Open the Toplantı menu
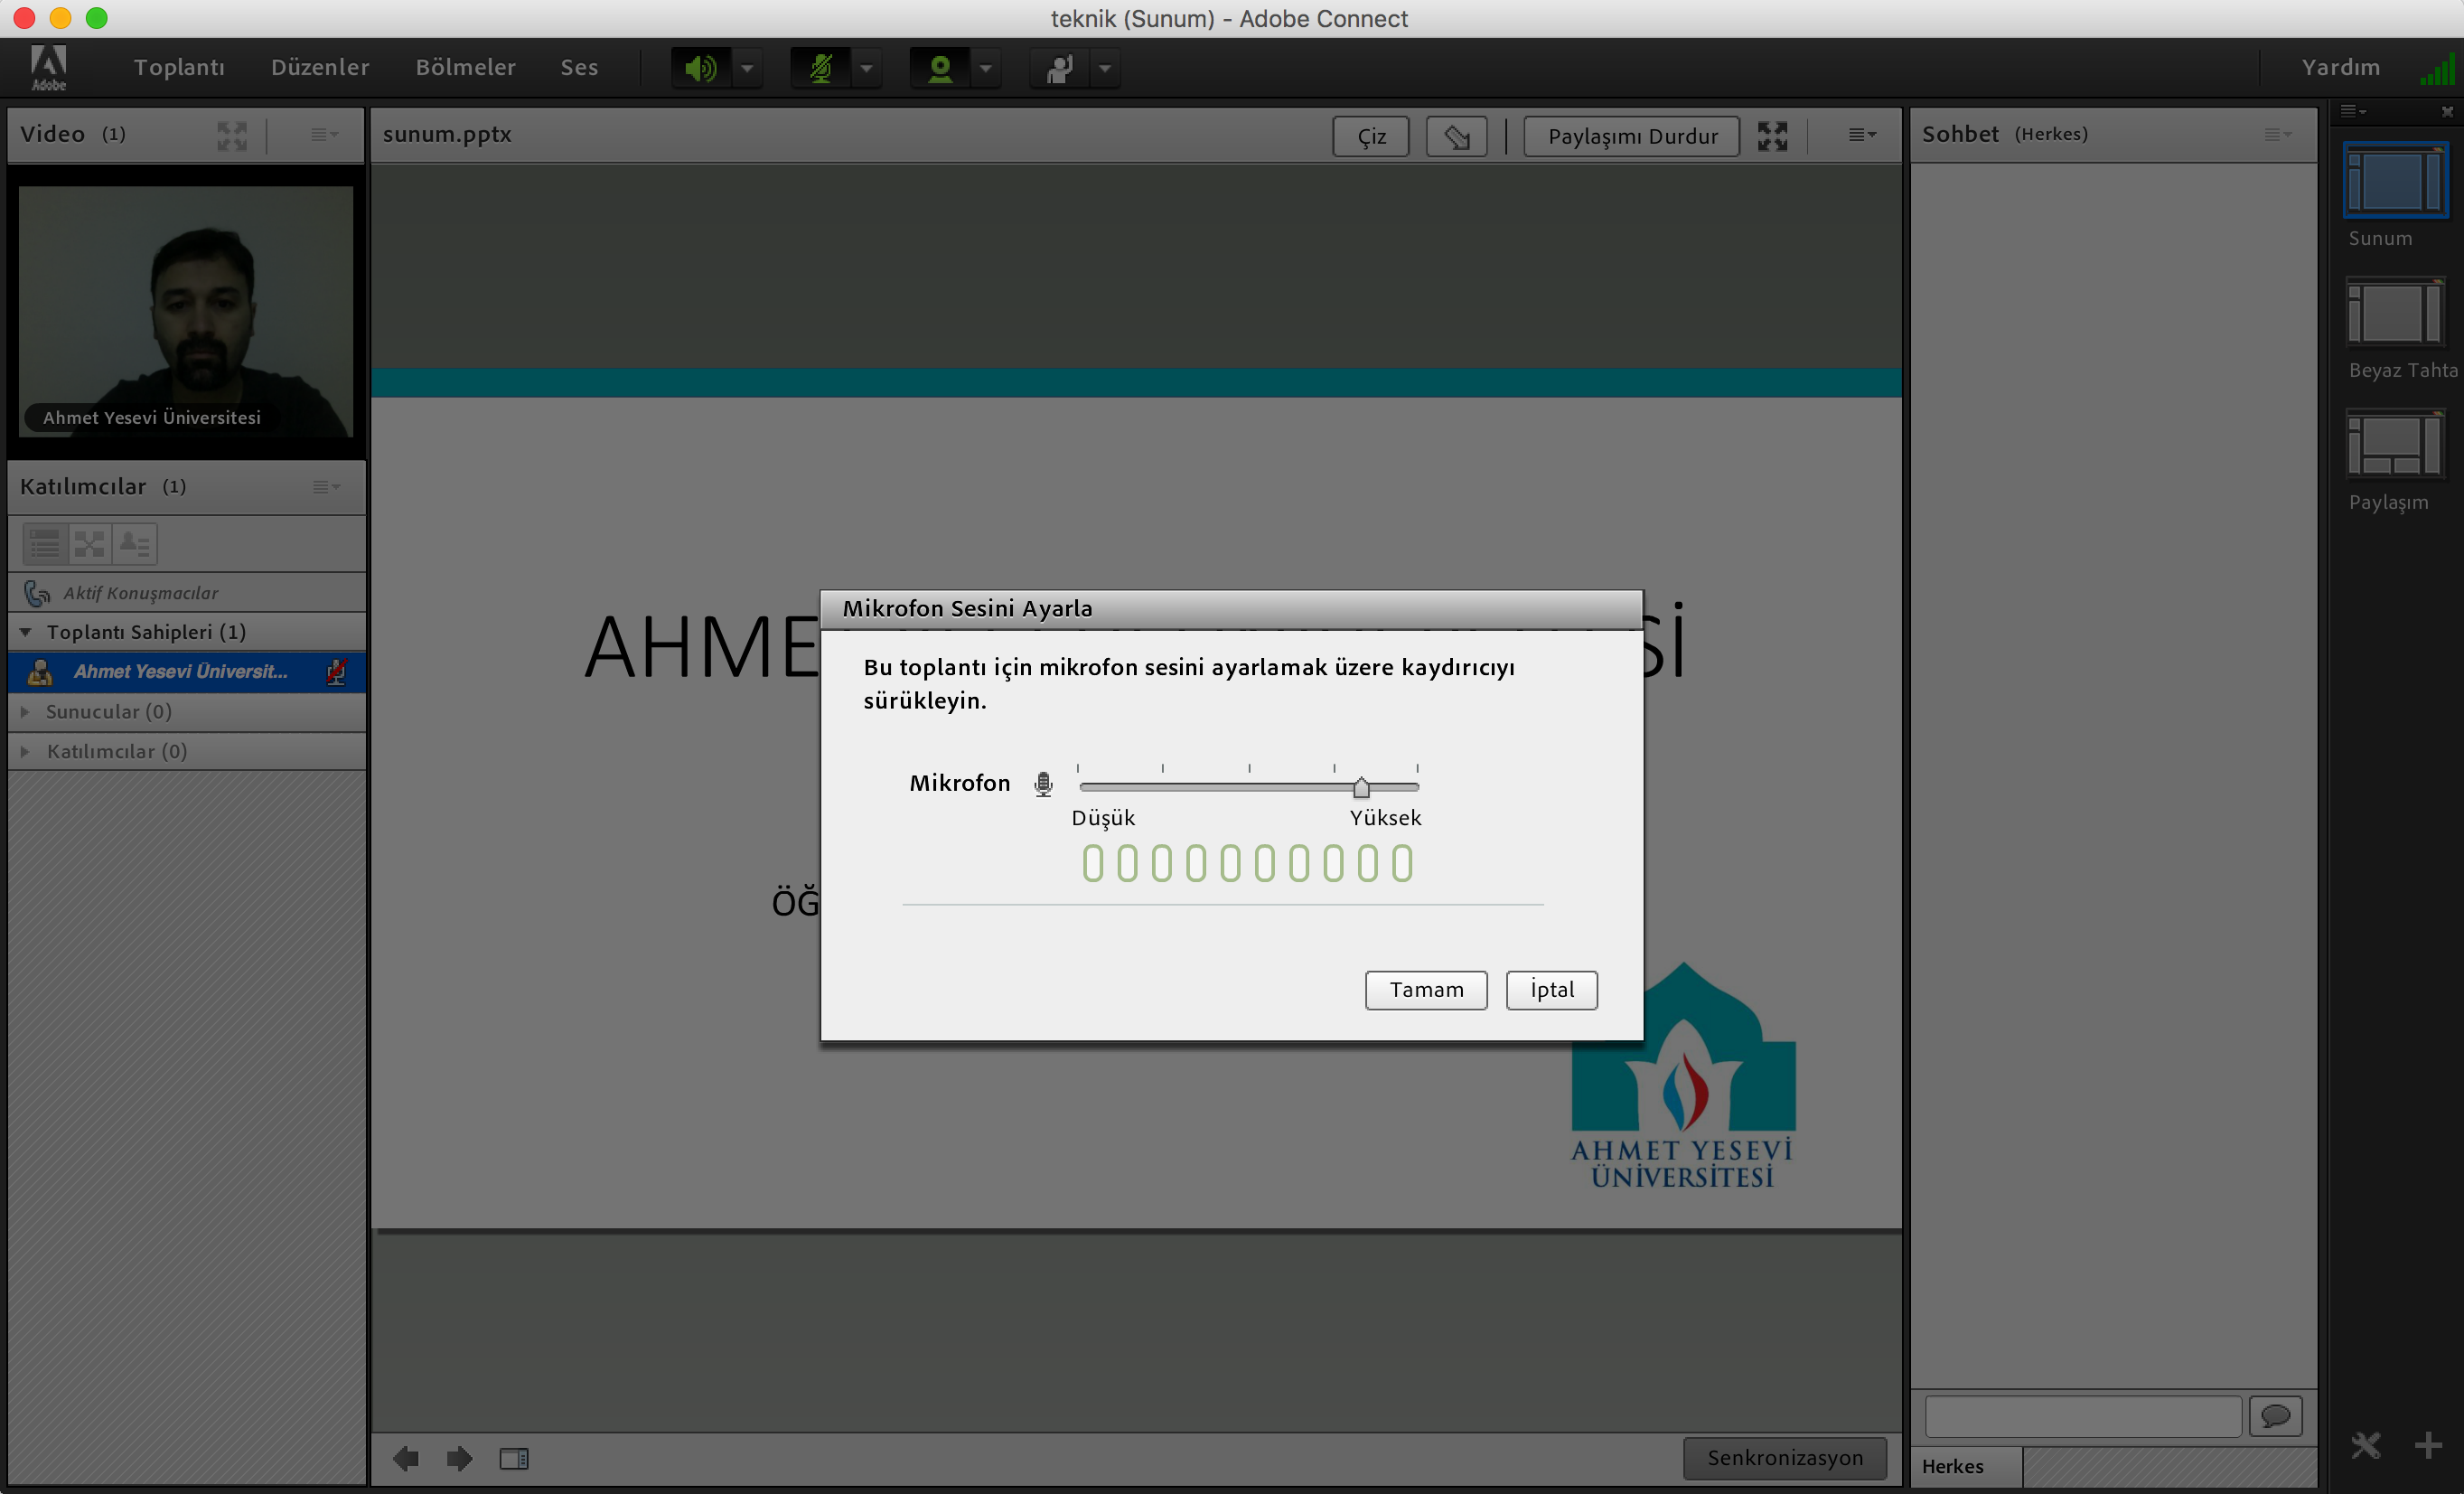The height and width of the screenshot is (1494, 2464). (179, 67)
